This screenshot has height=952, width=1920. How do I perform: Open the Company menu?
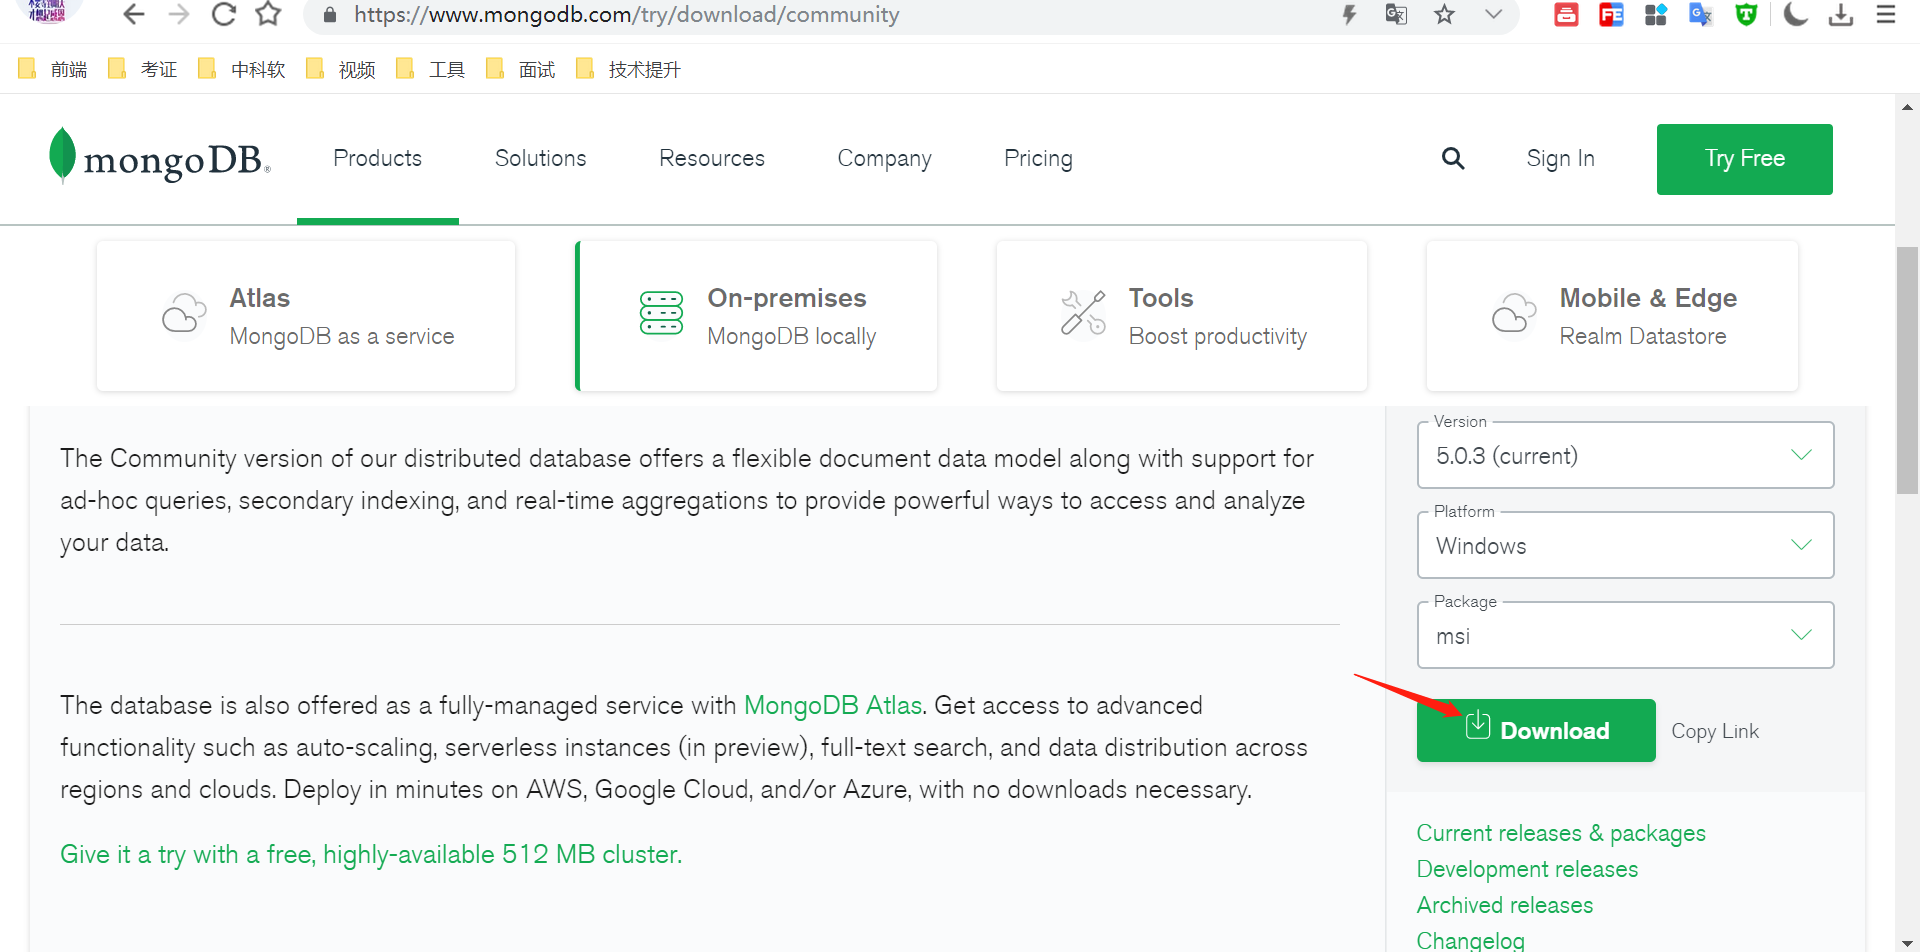pos(884,159)
